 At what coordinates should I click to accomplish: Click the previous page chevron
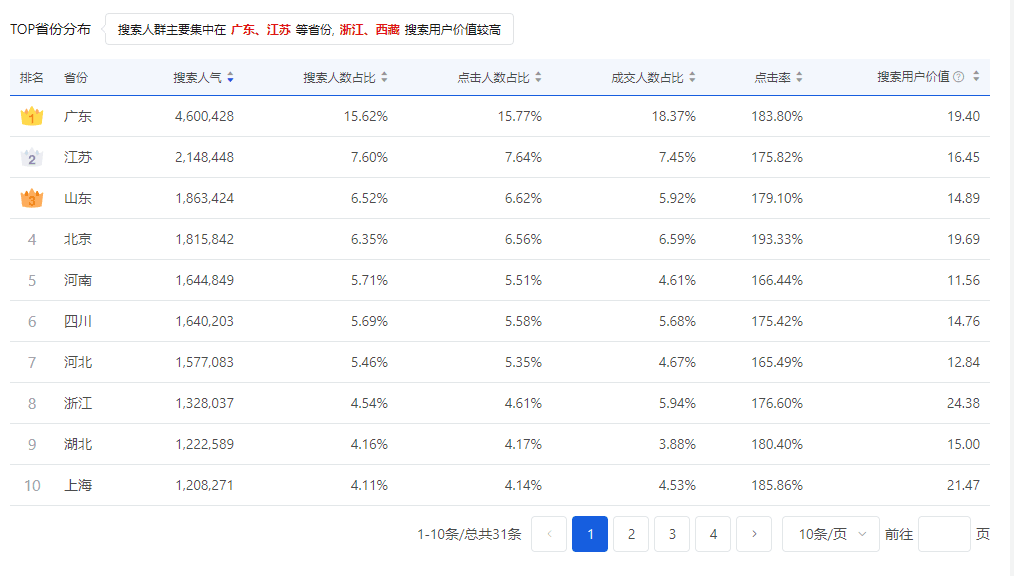548,534
